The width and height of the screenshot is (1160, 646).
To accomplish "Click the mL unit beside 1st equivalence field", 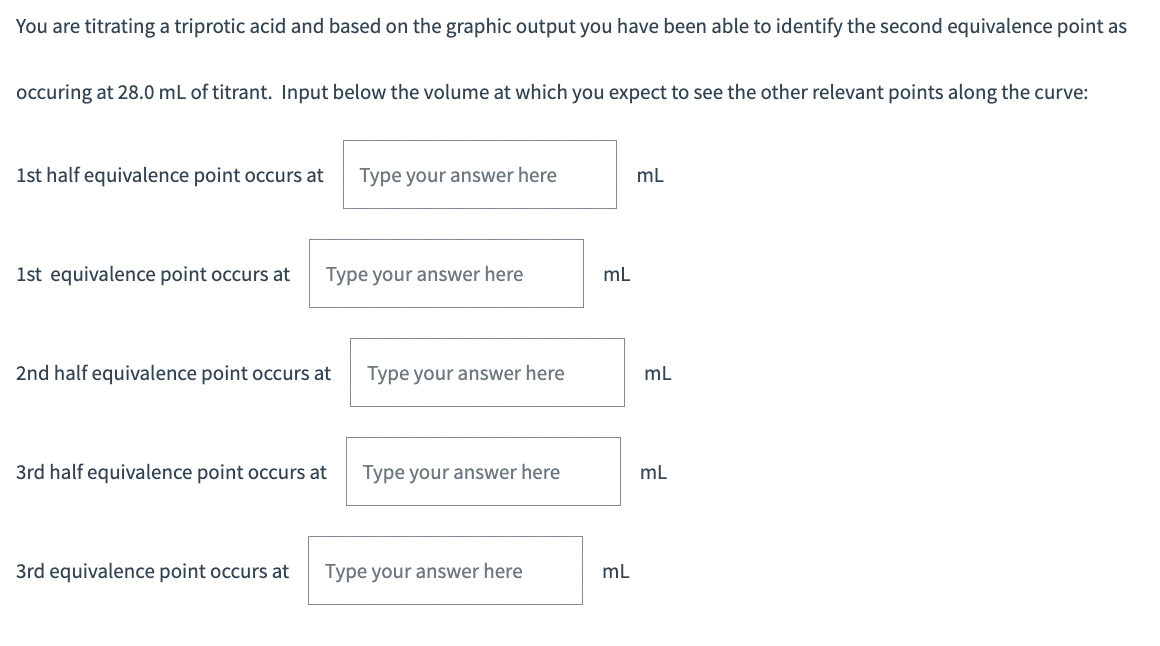I will 617,274.
